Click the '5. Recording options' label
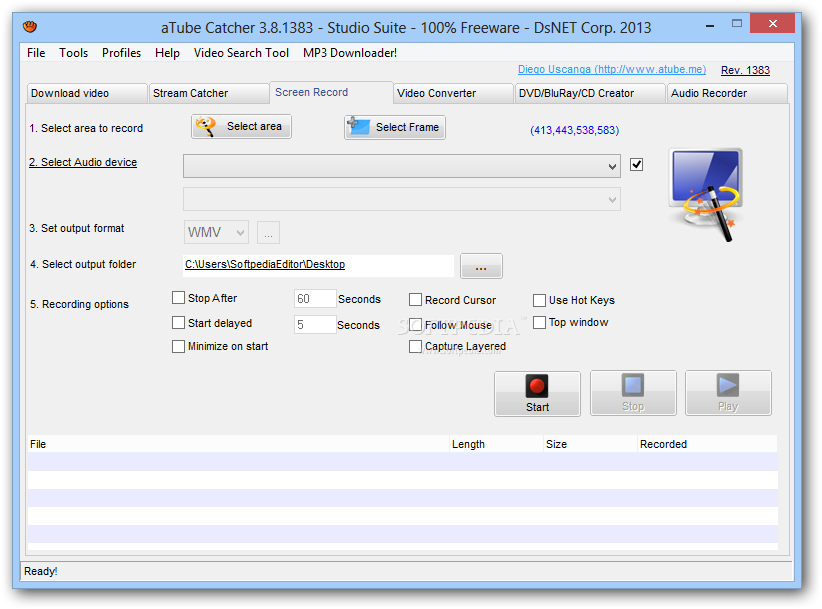Image resolution: width=822 pixels, height=609 pixels. 79,304
